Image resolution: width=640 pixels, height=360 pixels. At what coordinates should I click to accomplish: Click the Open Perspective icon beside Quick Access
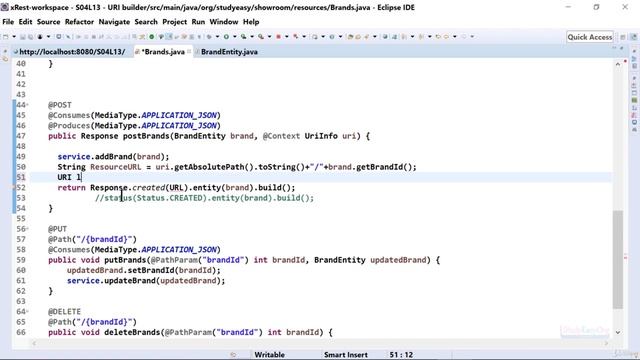(623, 37)
